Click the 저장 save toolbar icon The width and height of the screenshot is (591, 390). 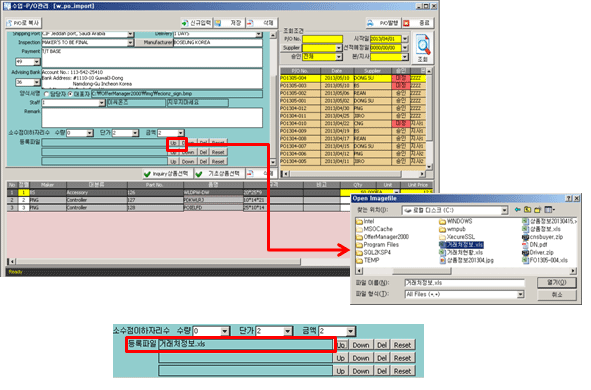218,23
